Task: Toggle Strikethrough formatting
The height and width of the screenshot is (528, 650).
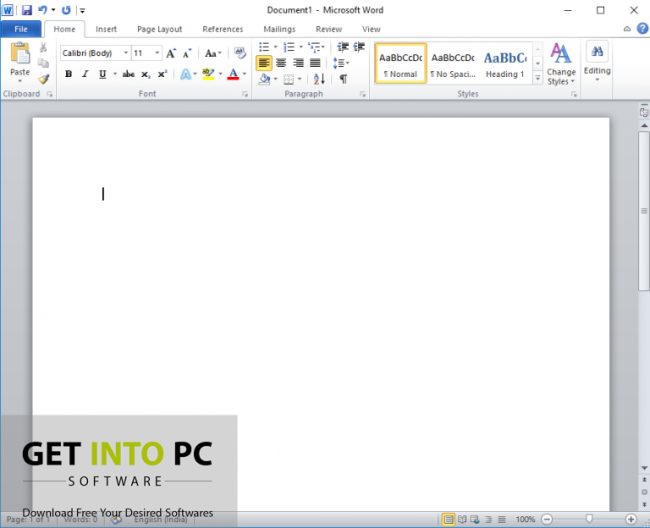Action: click(x=129, y=74)
